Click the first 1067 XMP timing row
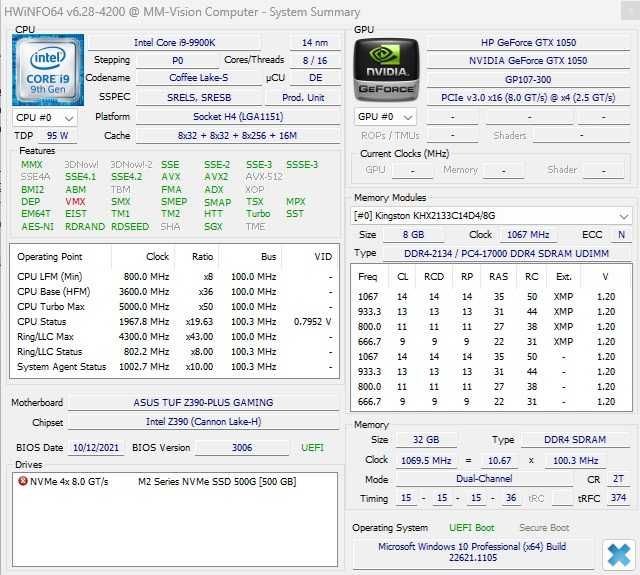Screen dimensions: 640x575 tap(491, 297)
